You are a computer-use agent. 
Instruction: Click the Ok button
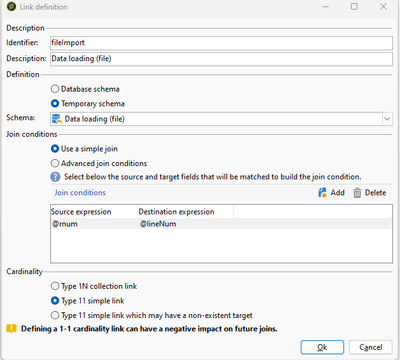tap(322, 347)
